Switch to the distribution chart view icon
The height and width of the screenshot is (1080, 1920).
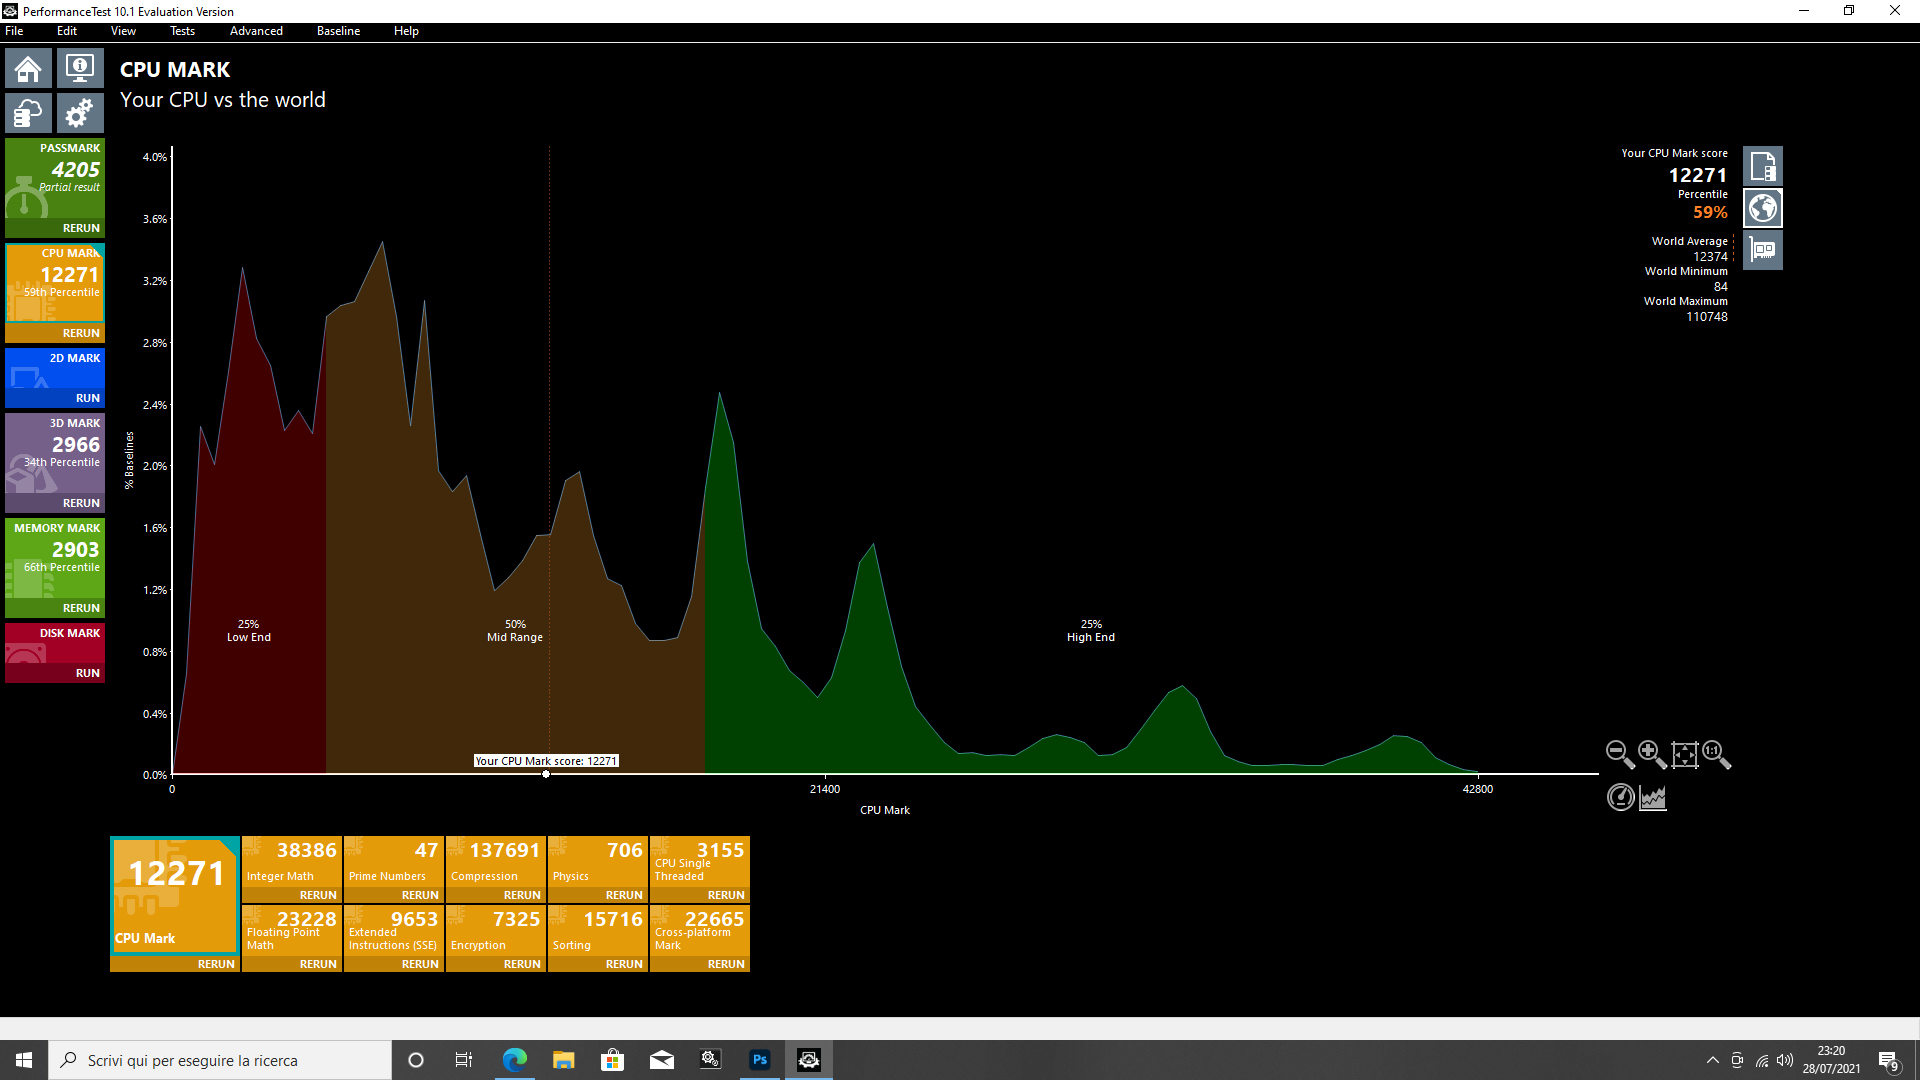(1653, 797)
